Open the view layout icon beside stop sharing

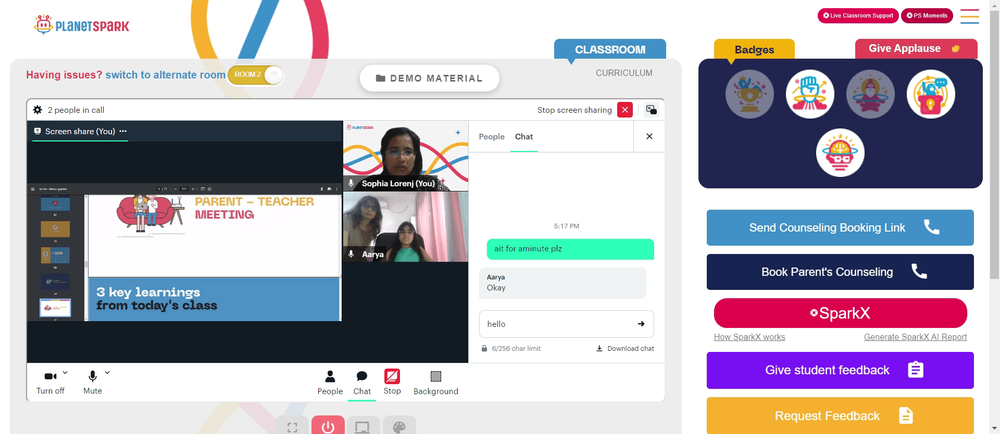coord(651,110)
